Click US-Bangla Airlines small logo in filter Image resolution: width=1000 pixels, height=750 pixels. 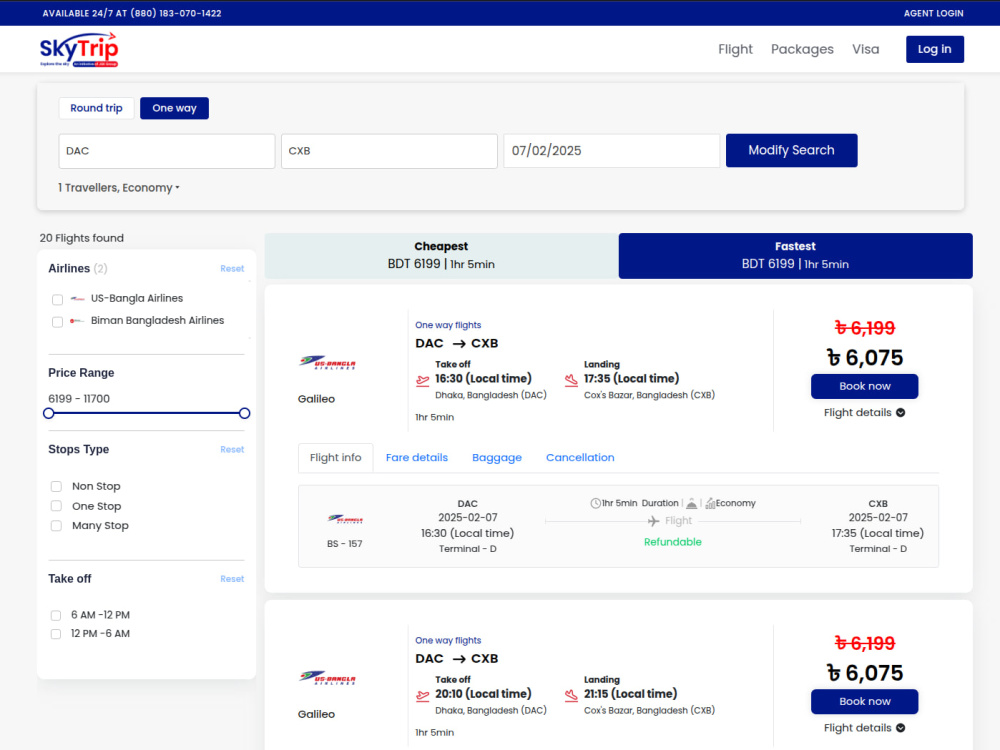(x=77, y=298)
